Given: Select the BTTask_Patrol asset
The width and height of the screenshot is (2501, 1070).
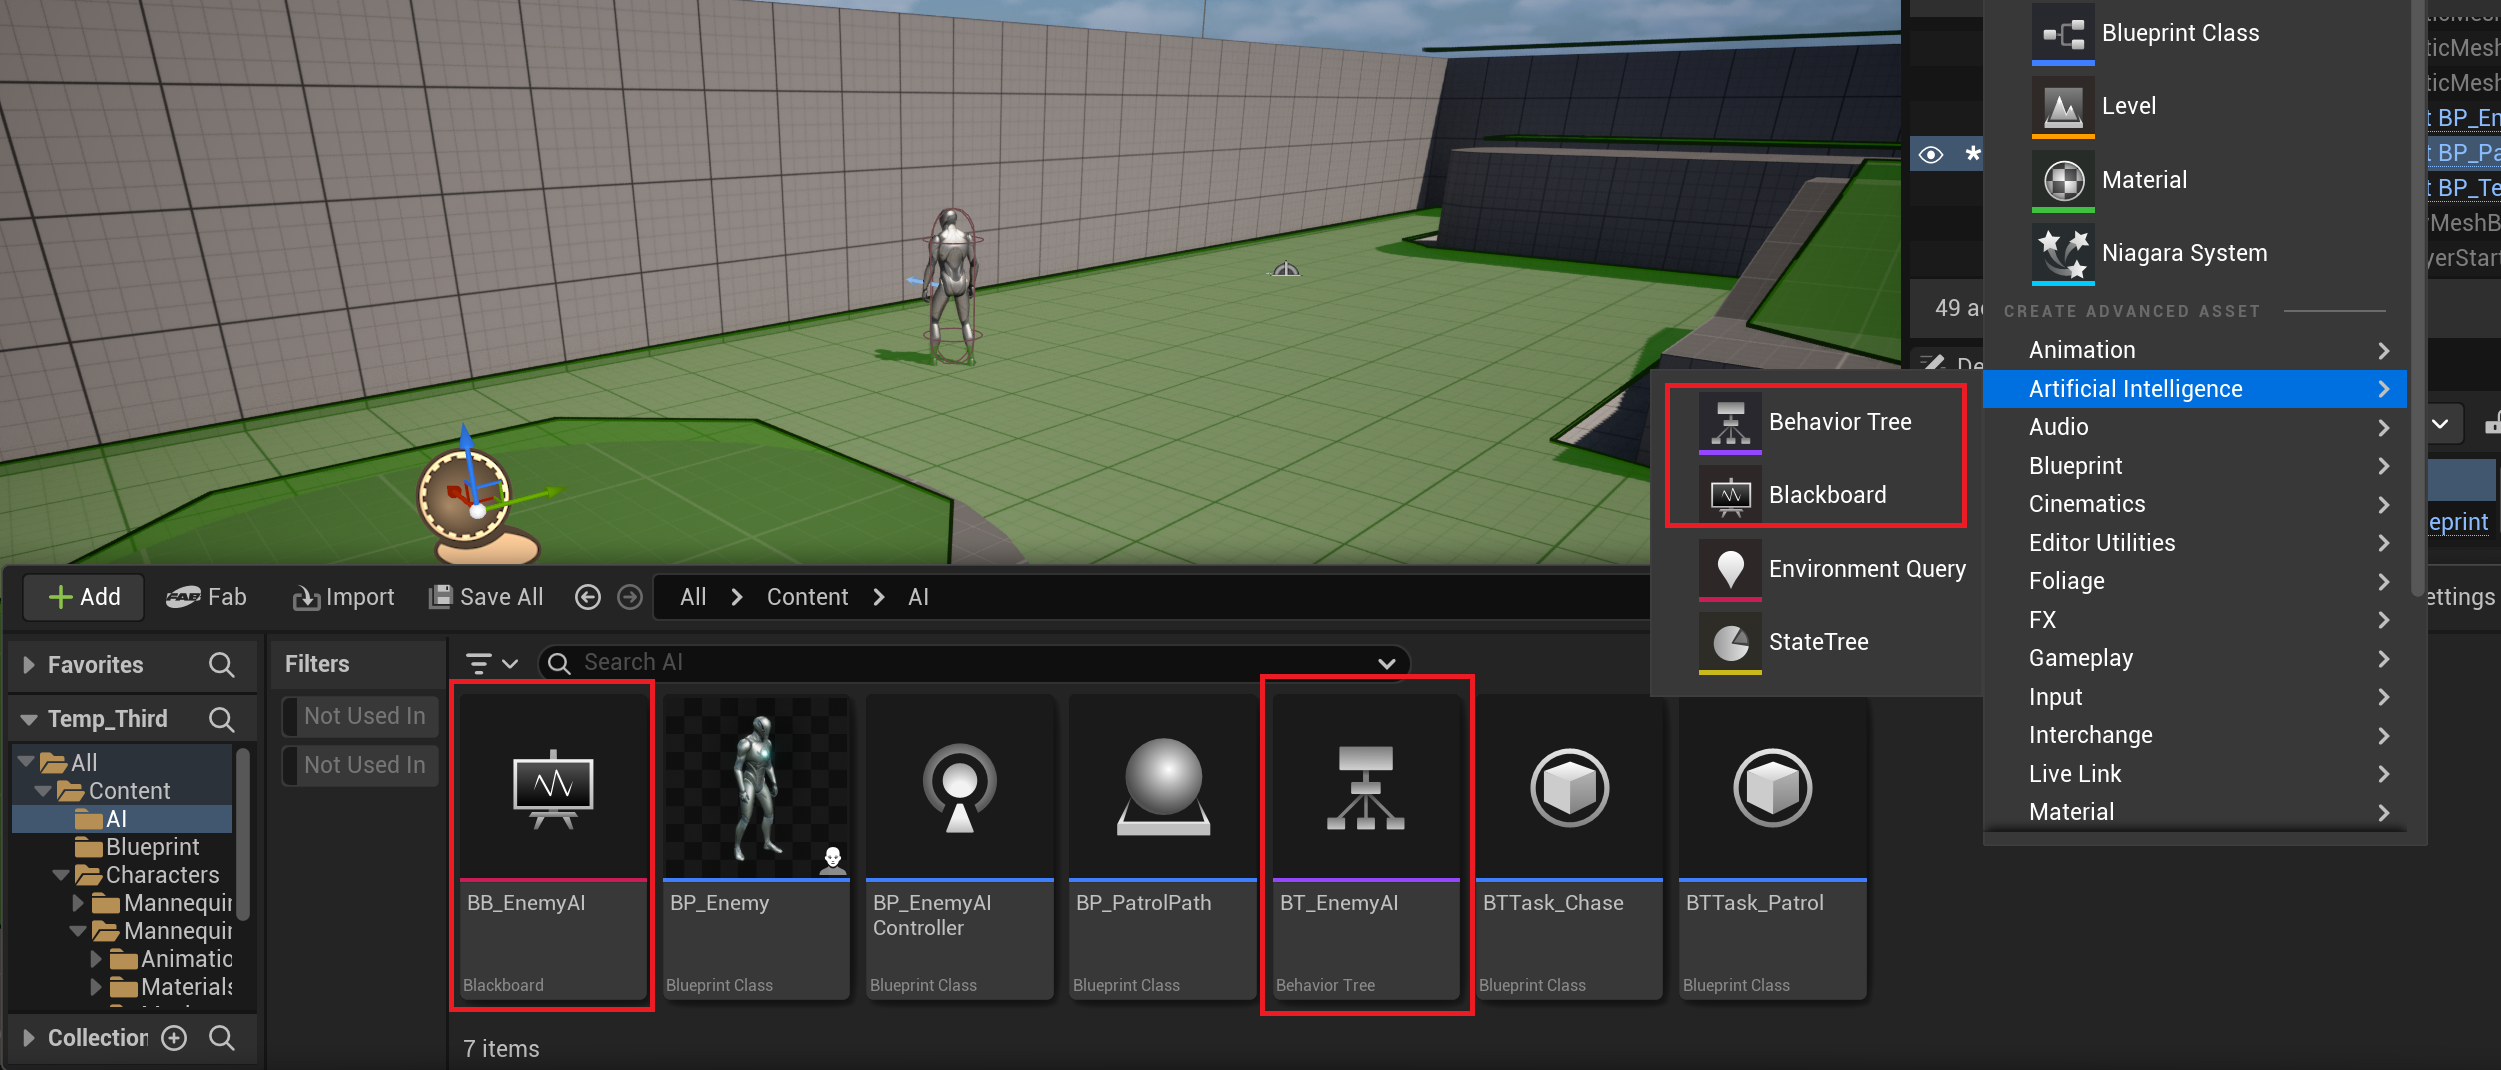Looking at the screenshot, I should 1772,846.
